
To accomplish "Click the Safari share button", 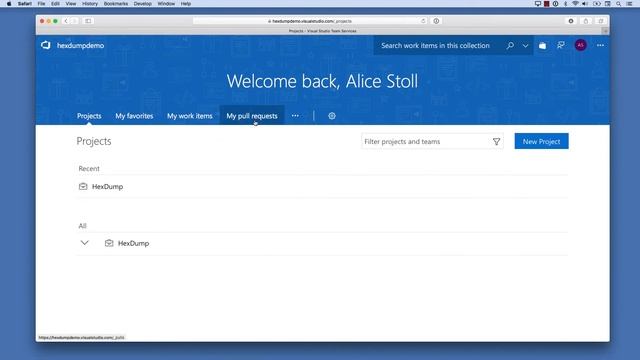I will (586, 21).
